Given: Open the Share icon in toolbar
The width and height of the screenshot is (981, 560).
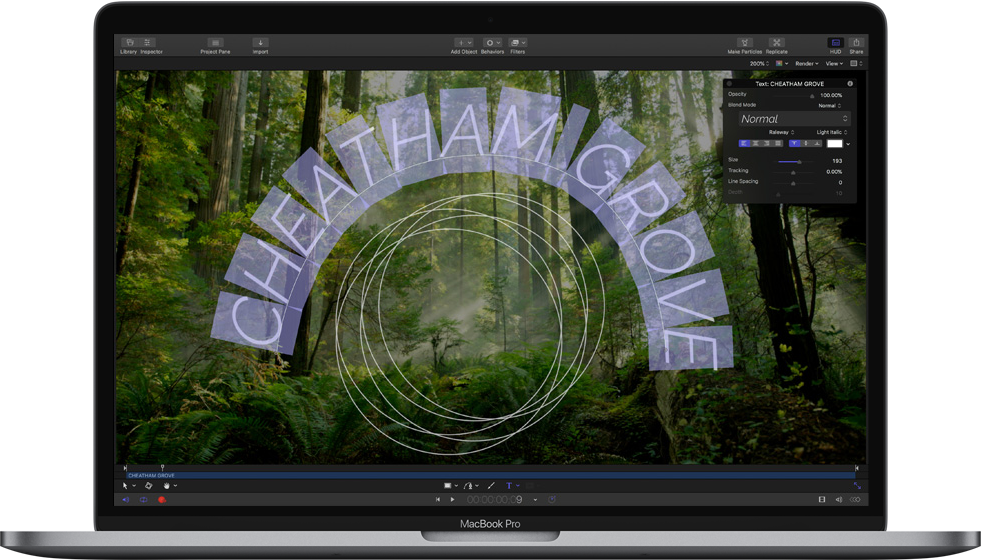Looking at the screenshot, I should [x=857, y=44].
